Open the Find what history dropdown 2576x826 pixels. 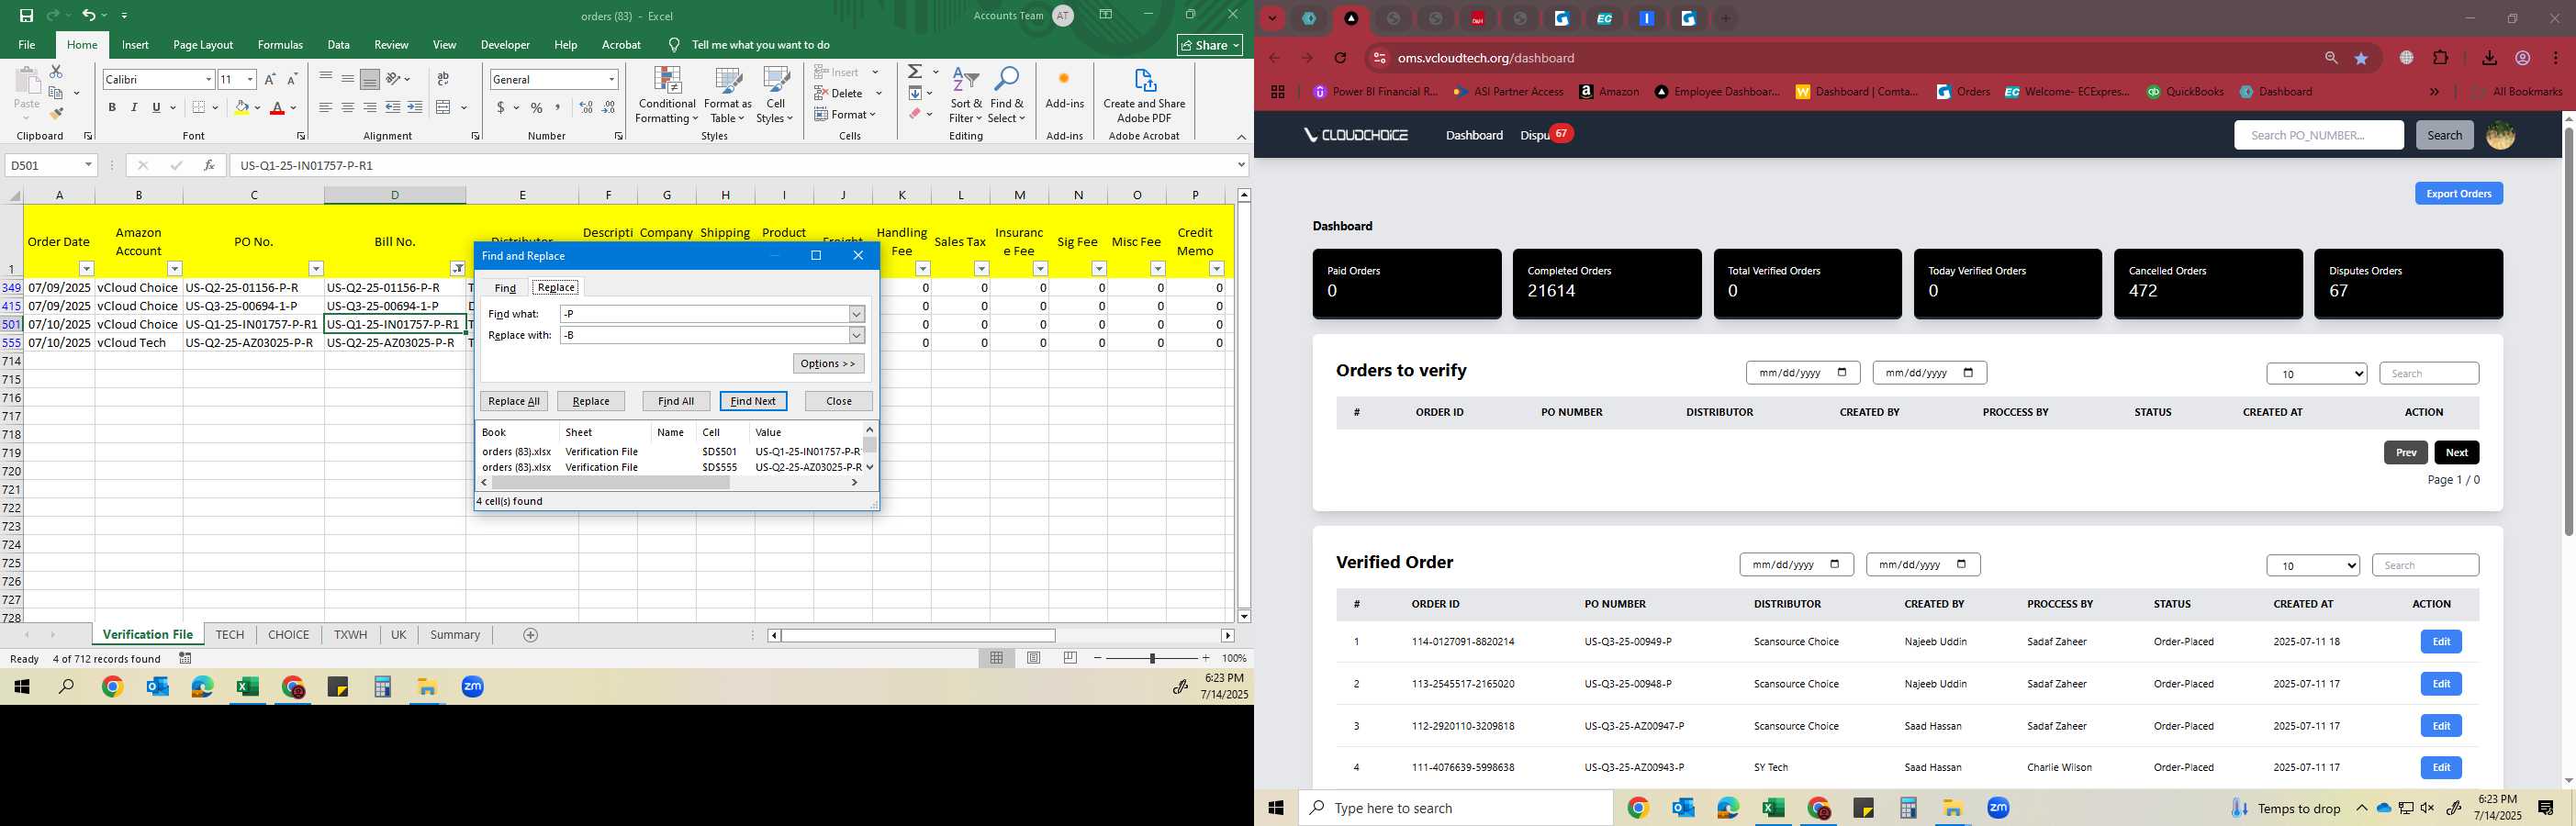856,314
